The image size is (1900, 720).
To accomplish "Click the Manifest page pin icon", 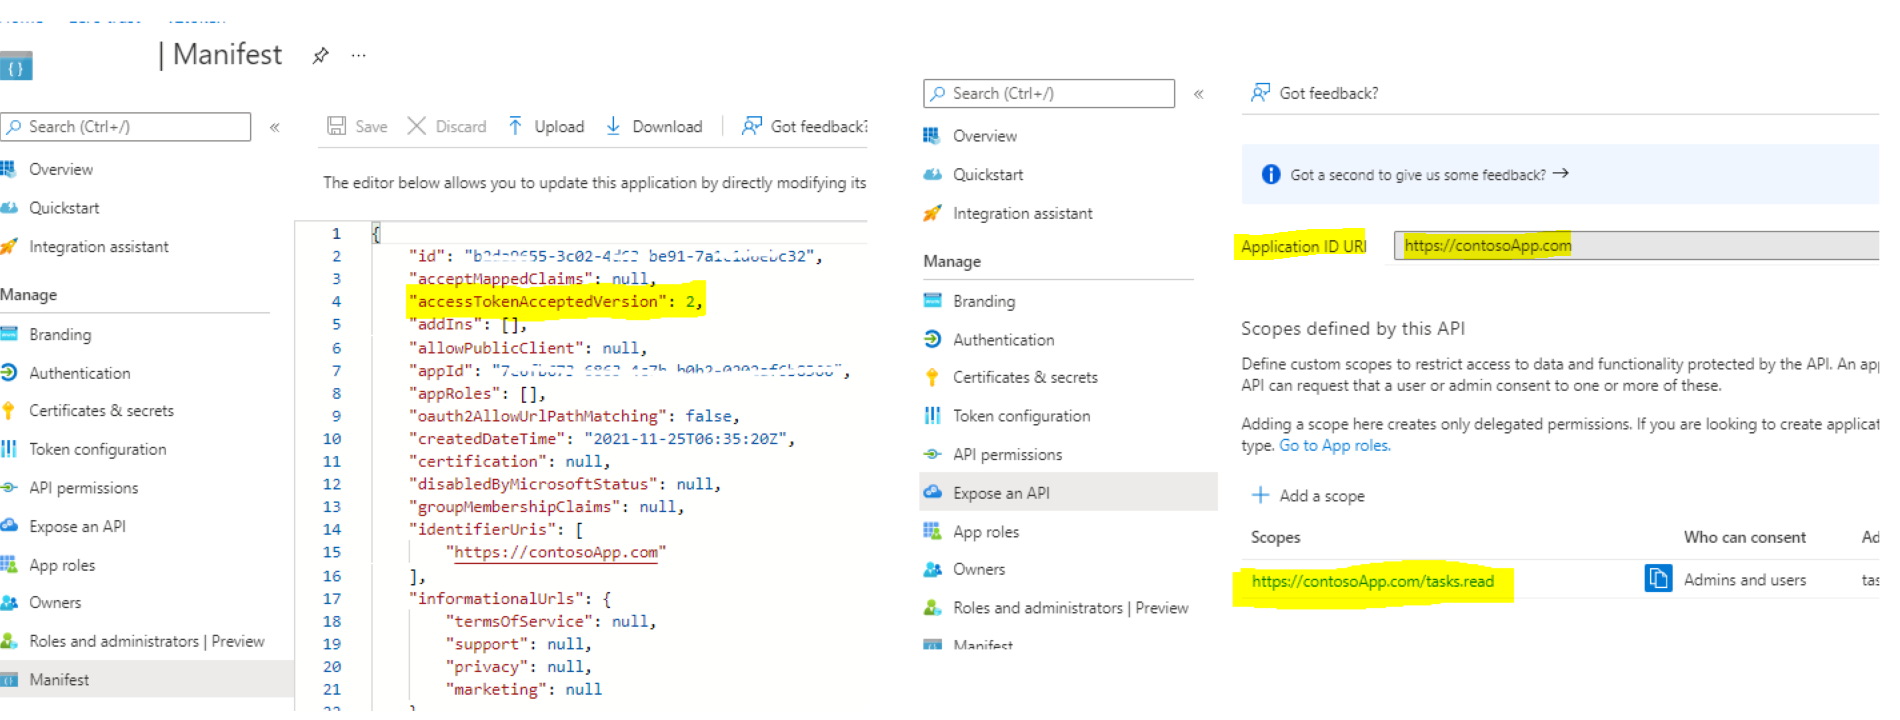I will tap(320, 56).
